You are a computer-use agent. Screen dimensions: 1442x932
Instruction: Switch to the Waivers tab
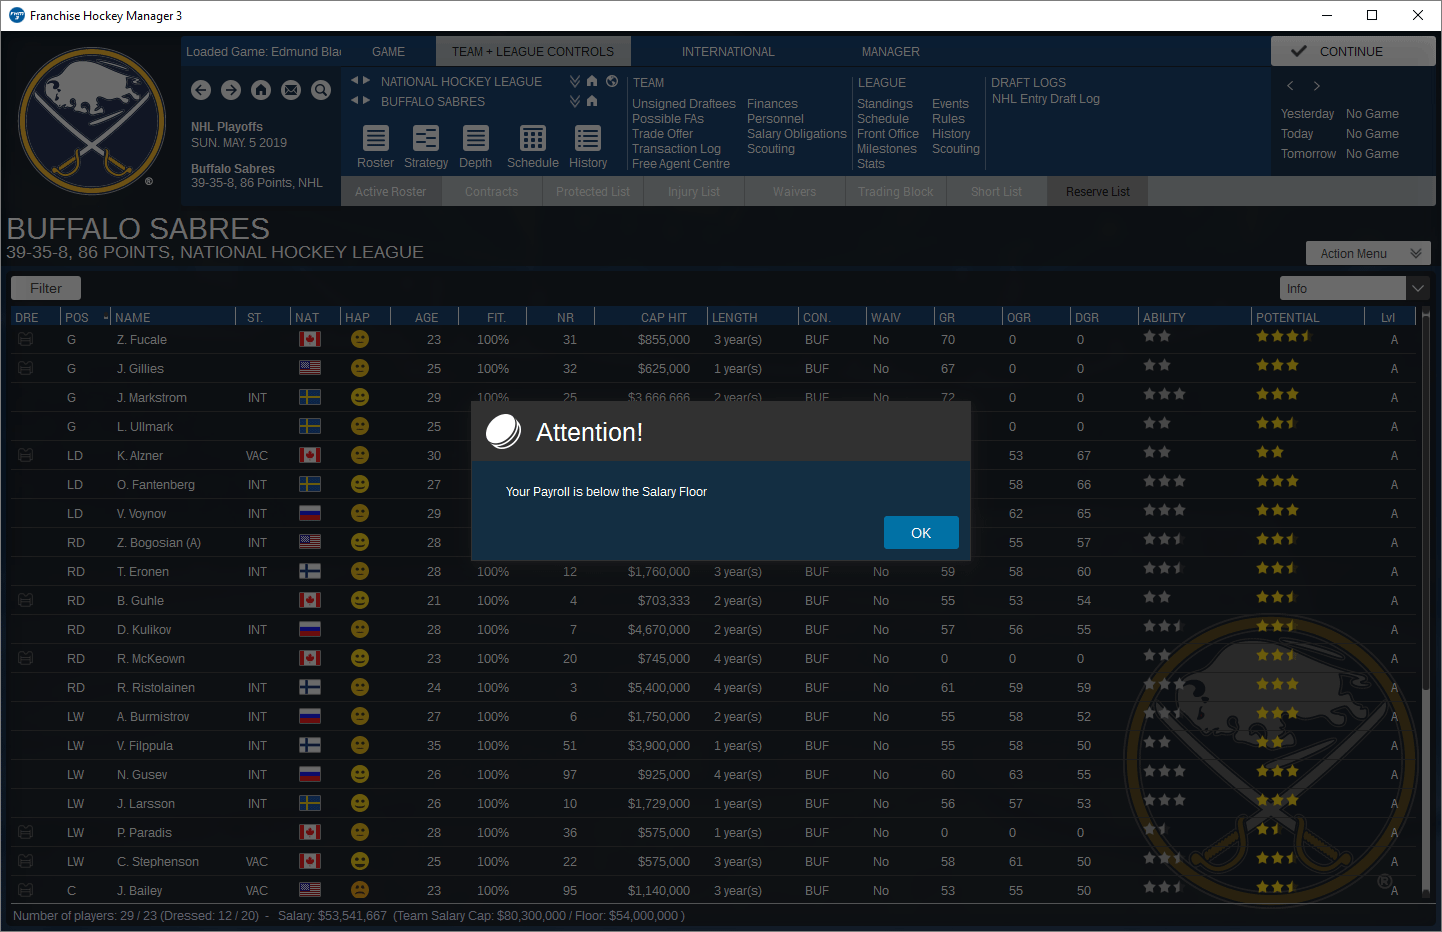[x=795, y=192]
